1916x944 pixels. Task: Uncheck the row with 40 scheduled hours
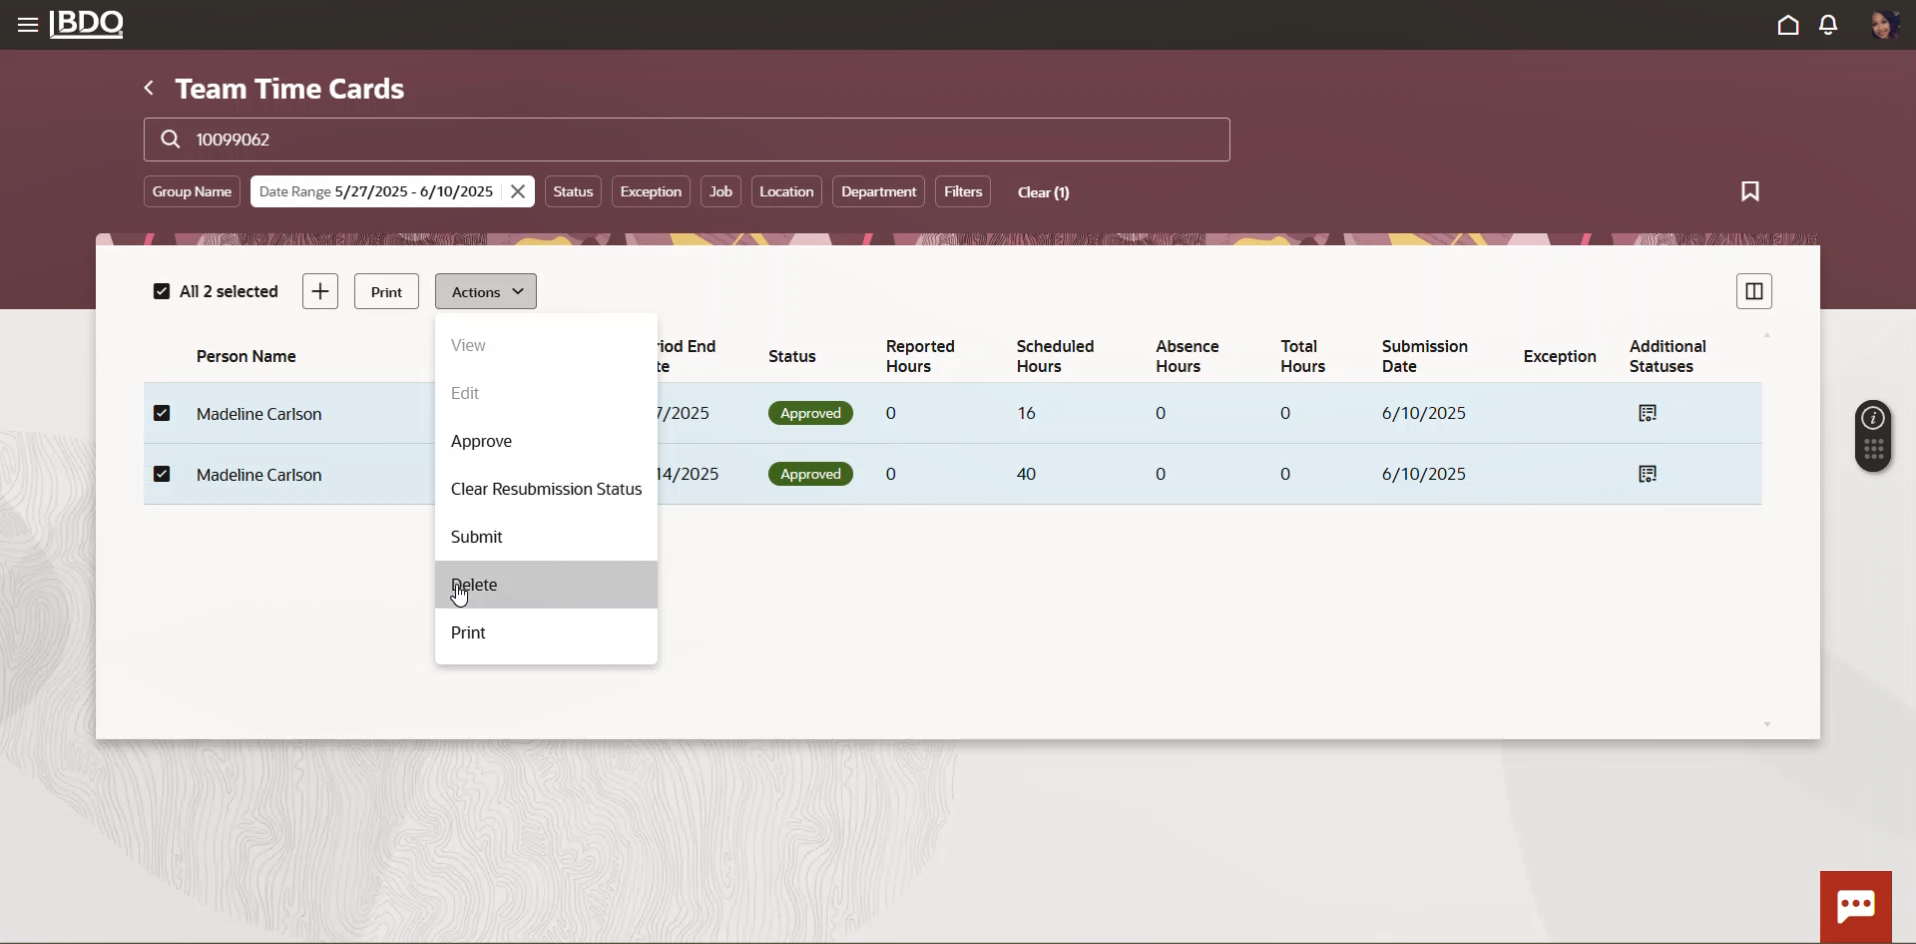[161, 474]
